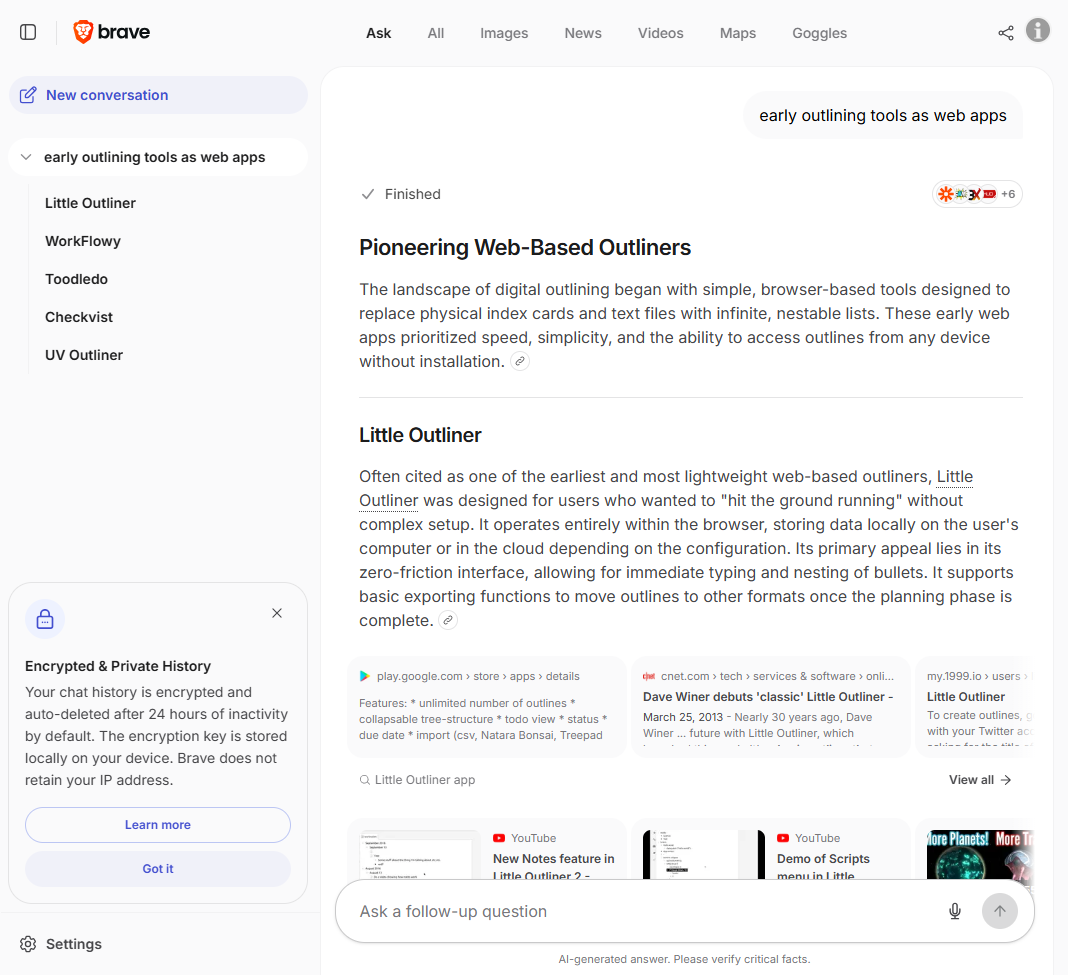Click the AI-generated answer disclaimer text
1068x975 pixels.
pyautogui.click(x=684, y=959)
